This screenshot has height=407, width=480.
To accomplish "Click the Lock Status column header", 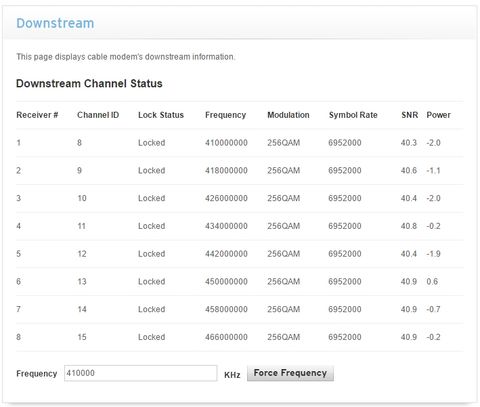I will pyautogui.click(x=161, y=115).
